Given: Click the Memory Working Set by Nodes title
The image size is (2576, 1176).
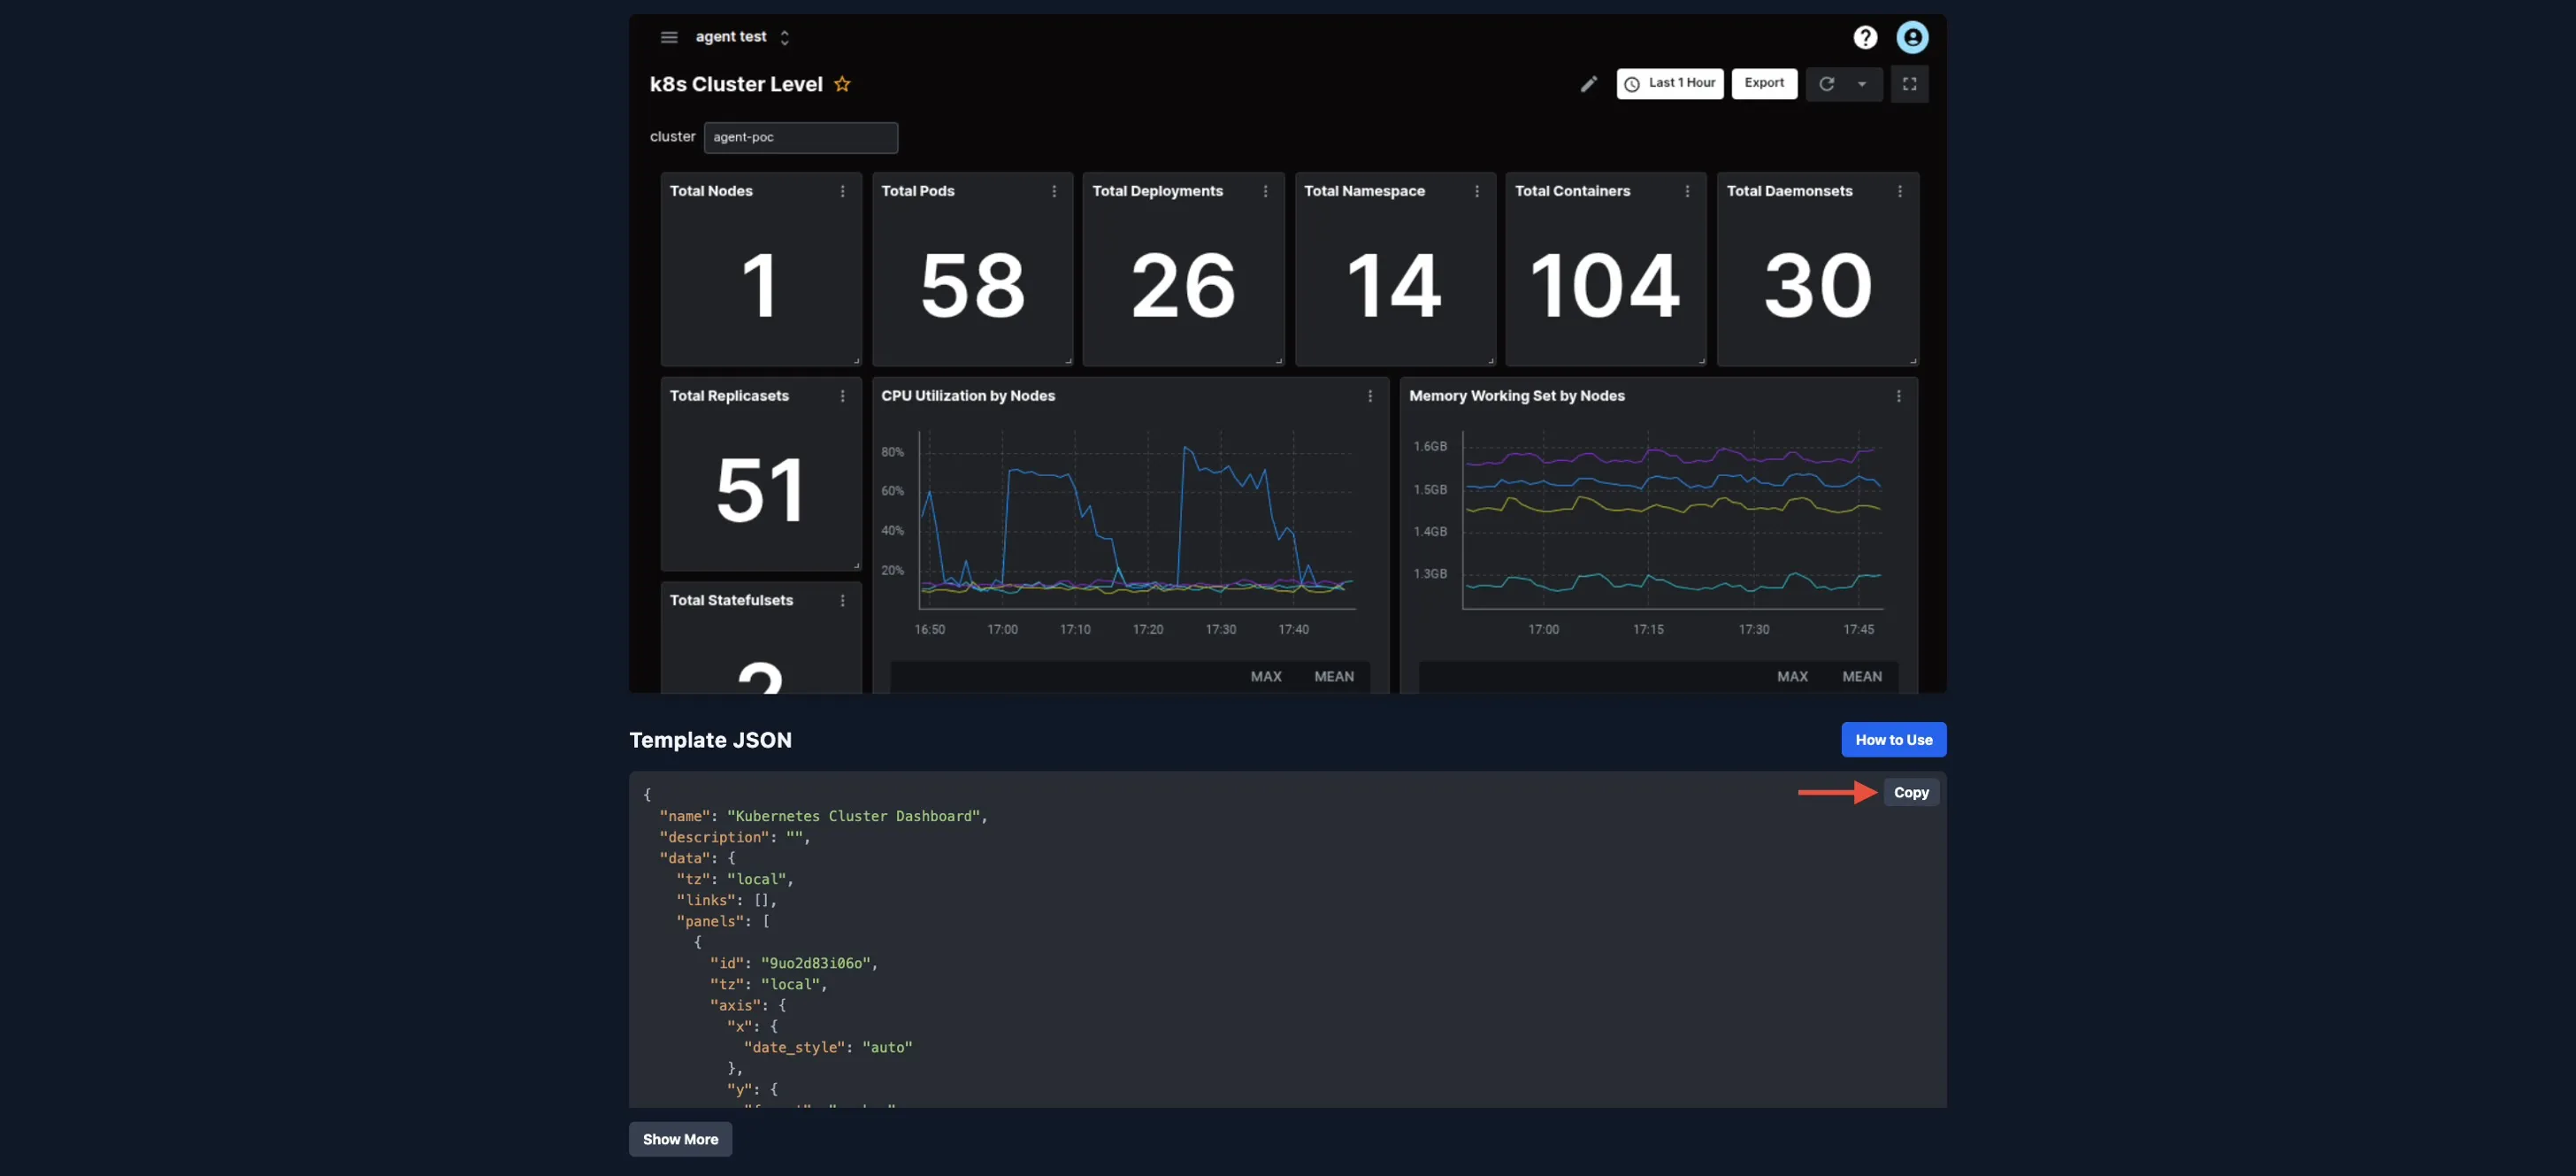Looking at the screenshot, I should pyautogui.click(x=1516, y=396).
